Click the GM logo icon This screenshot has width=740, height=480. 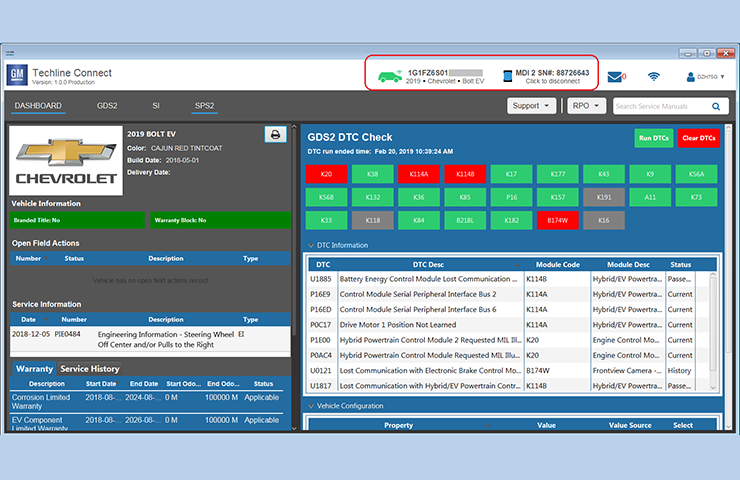click(x=17, y=77)
